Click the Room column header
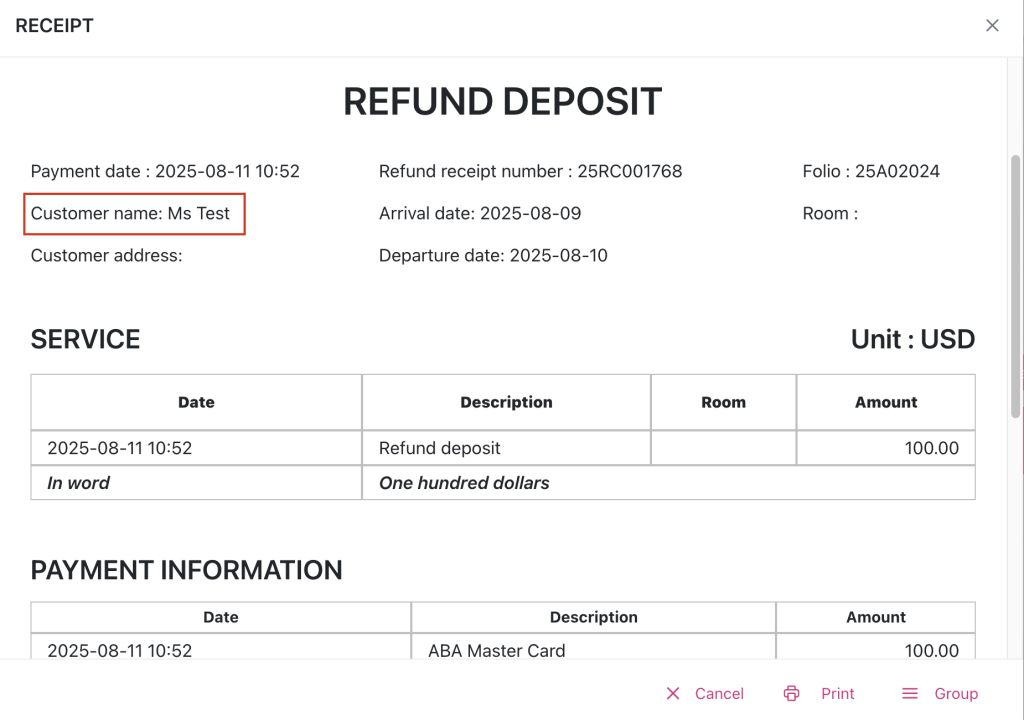 pyautogui.click(x=723, y=402)
